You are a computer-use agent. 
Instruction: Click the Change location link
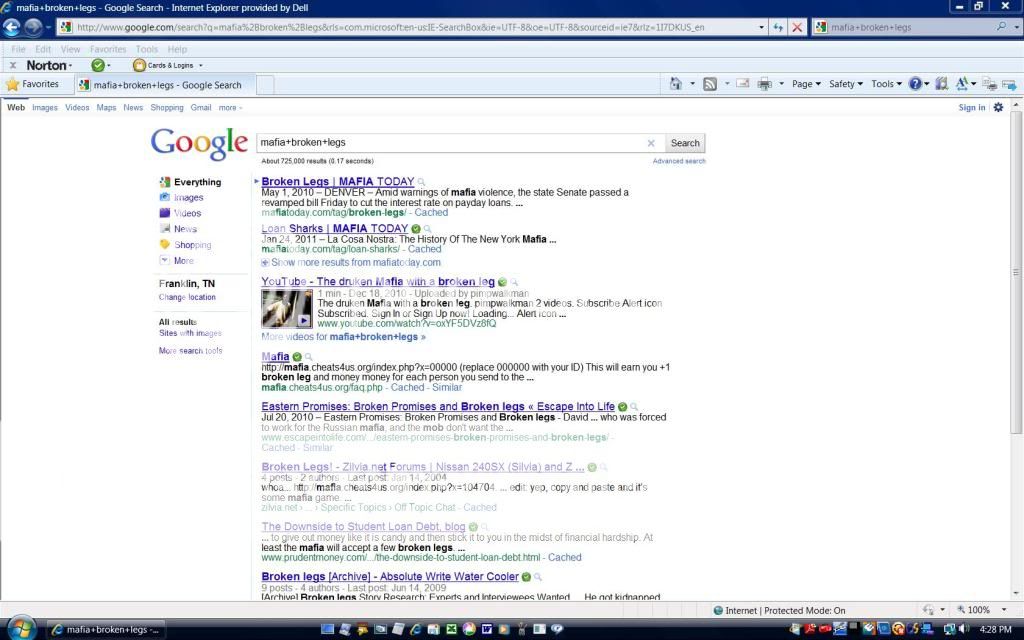pos(187,297)
